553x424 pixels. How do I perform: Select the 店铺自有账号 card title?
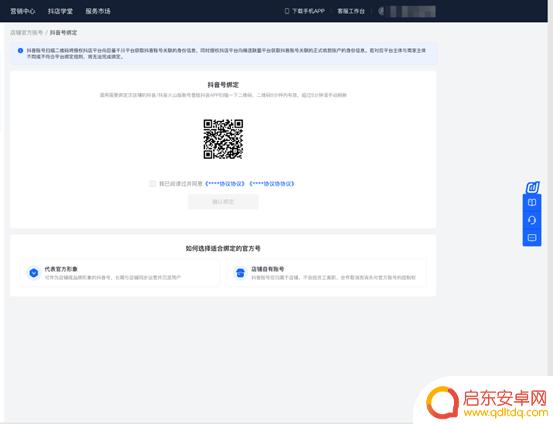(x=267, y=269)
